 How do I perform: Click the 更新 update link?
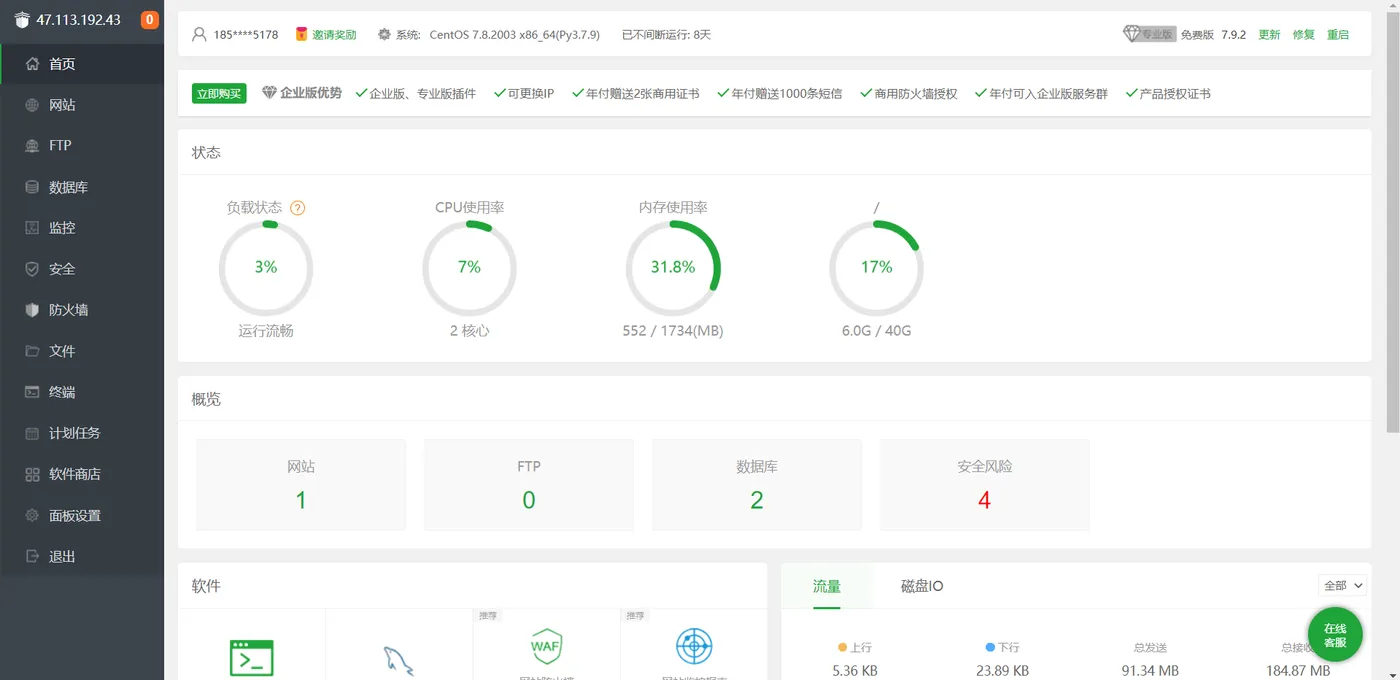1269,34
